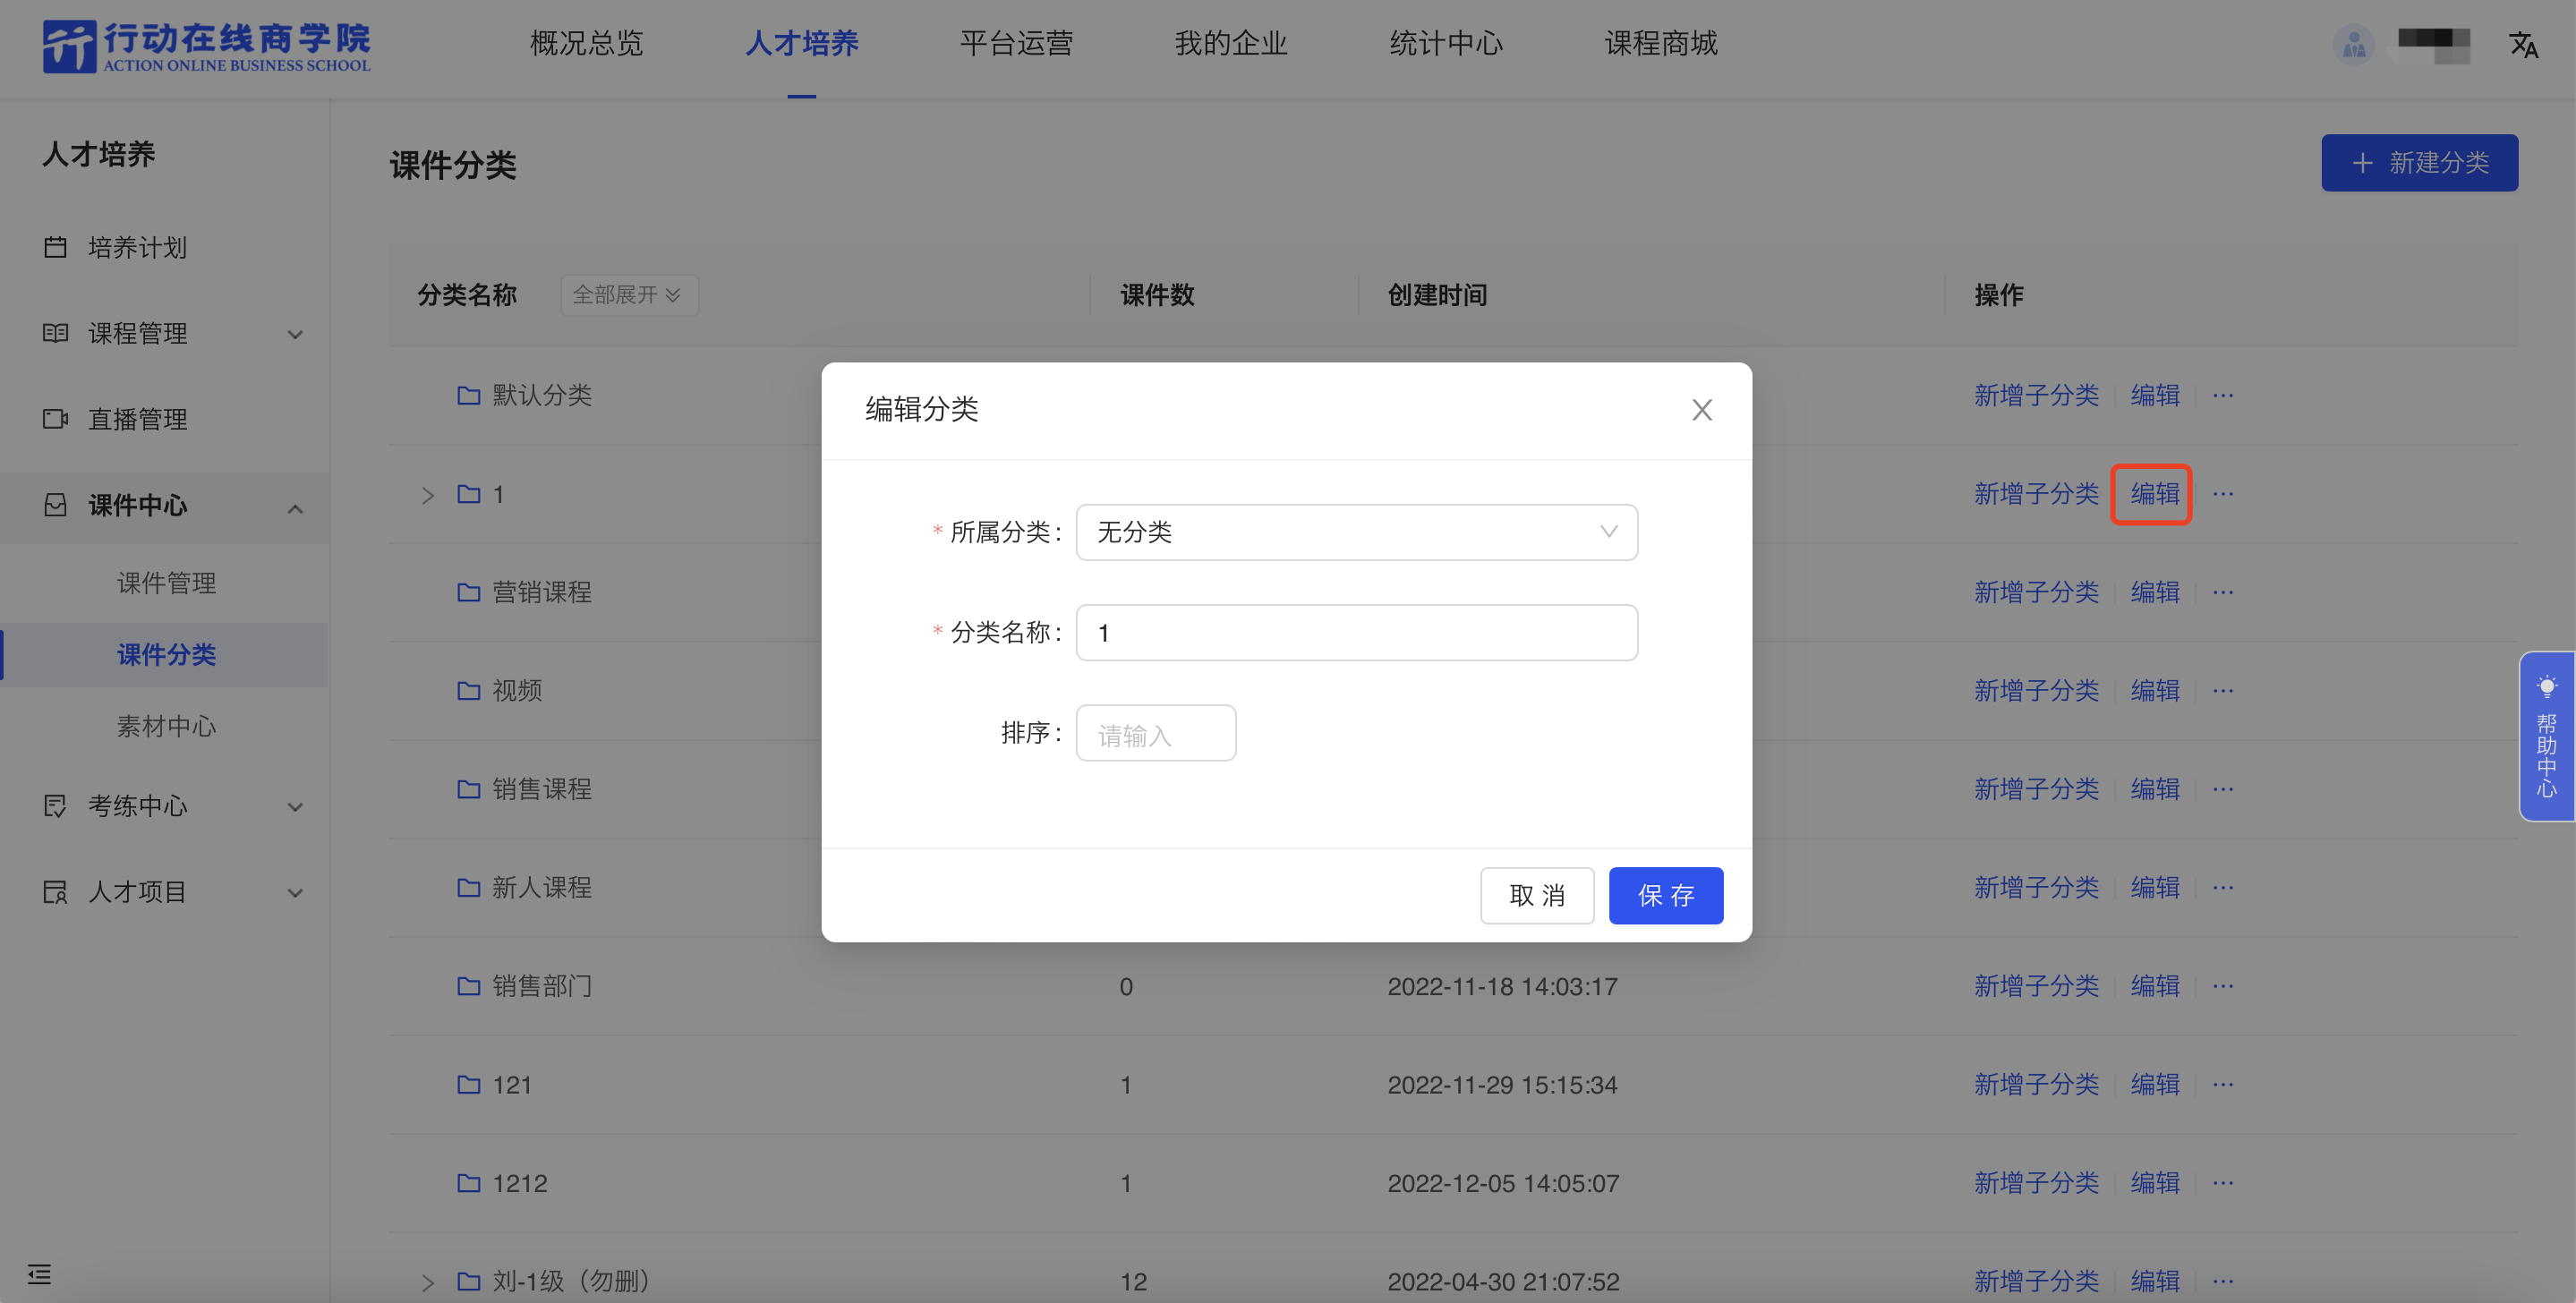Image resolution: width=2576 pixels, height=1303 pixels.
Task: Switch to 课程商城 tab
Action: point(1661,43)
